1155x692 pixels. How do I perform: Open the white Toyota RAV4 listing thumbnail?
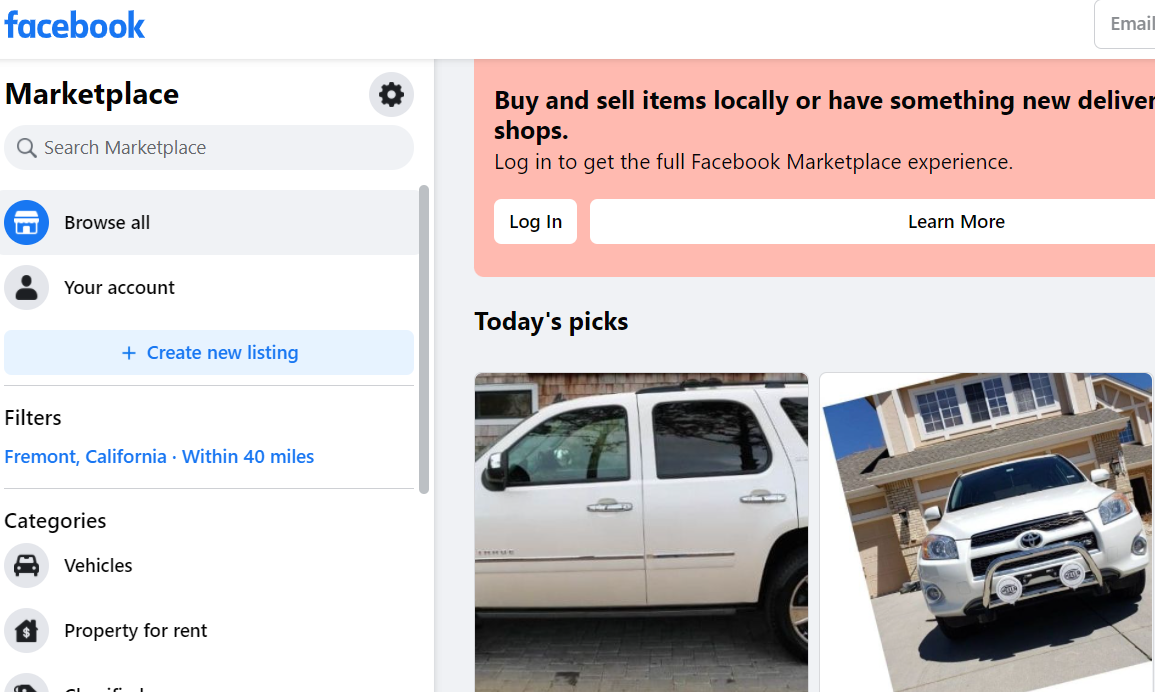click(986, 532)
